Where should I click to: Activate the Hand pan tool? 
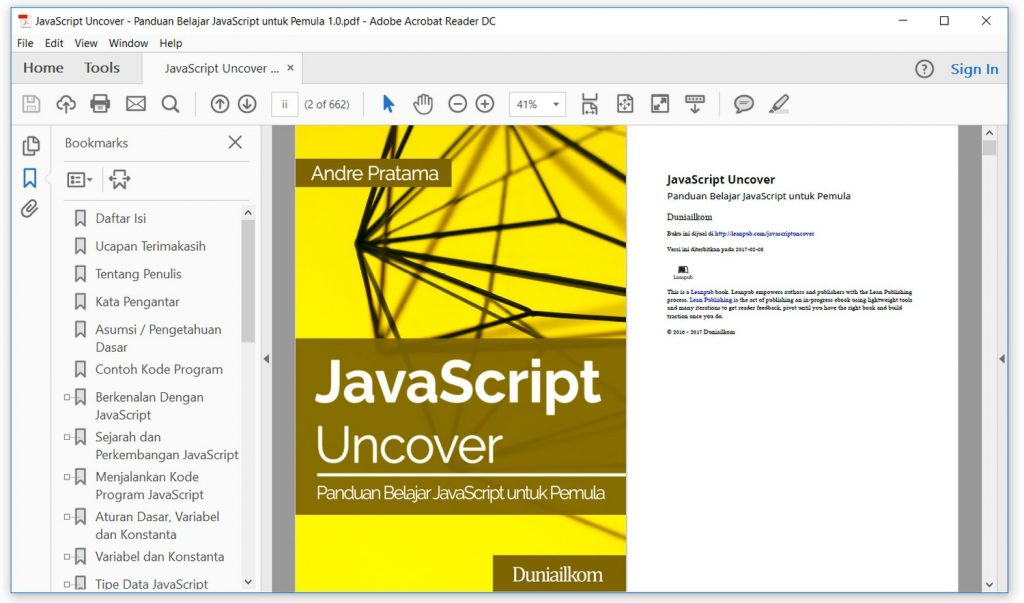click(423, 104)
